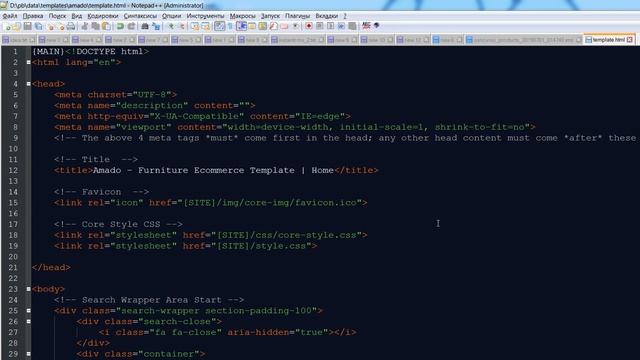The width and height of the screenshot is (640, 360).
Task: Click the Redo toolbar icon
Action: click(x=131, y=27)
